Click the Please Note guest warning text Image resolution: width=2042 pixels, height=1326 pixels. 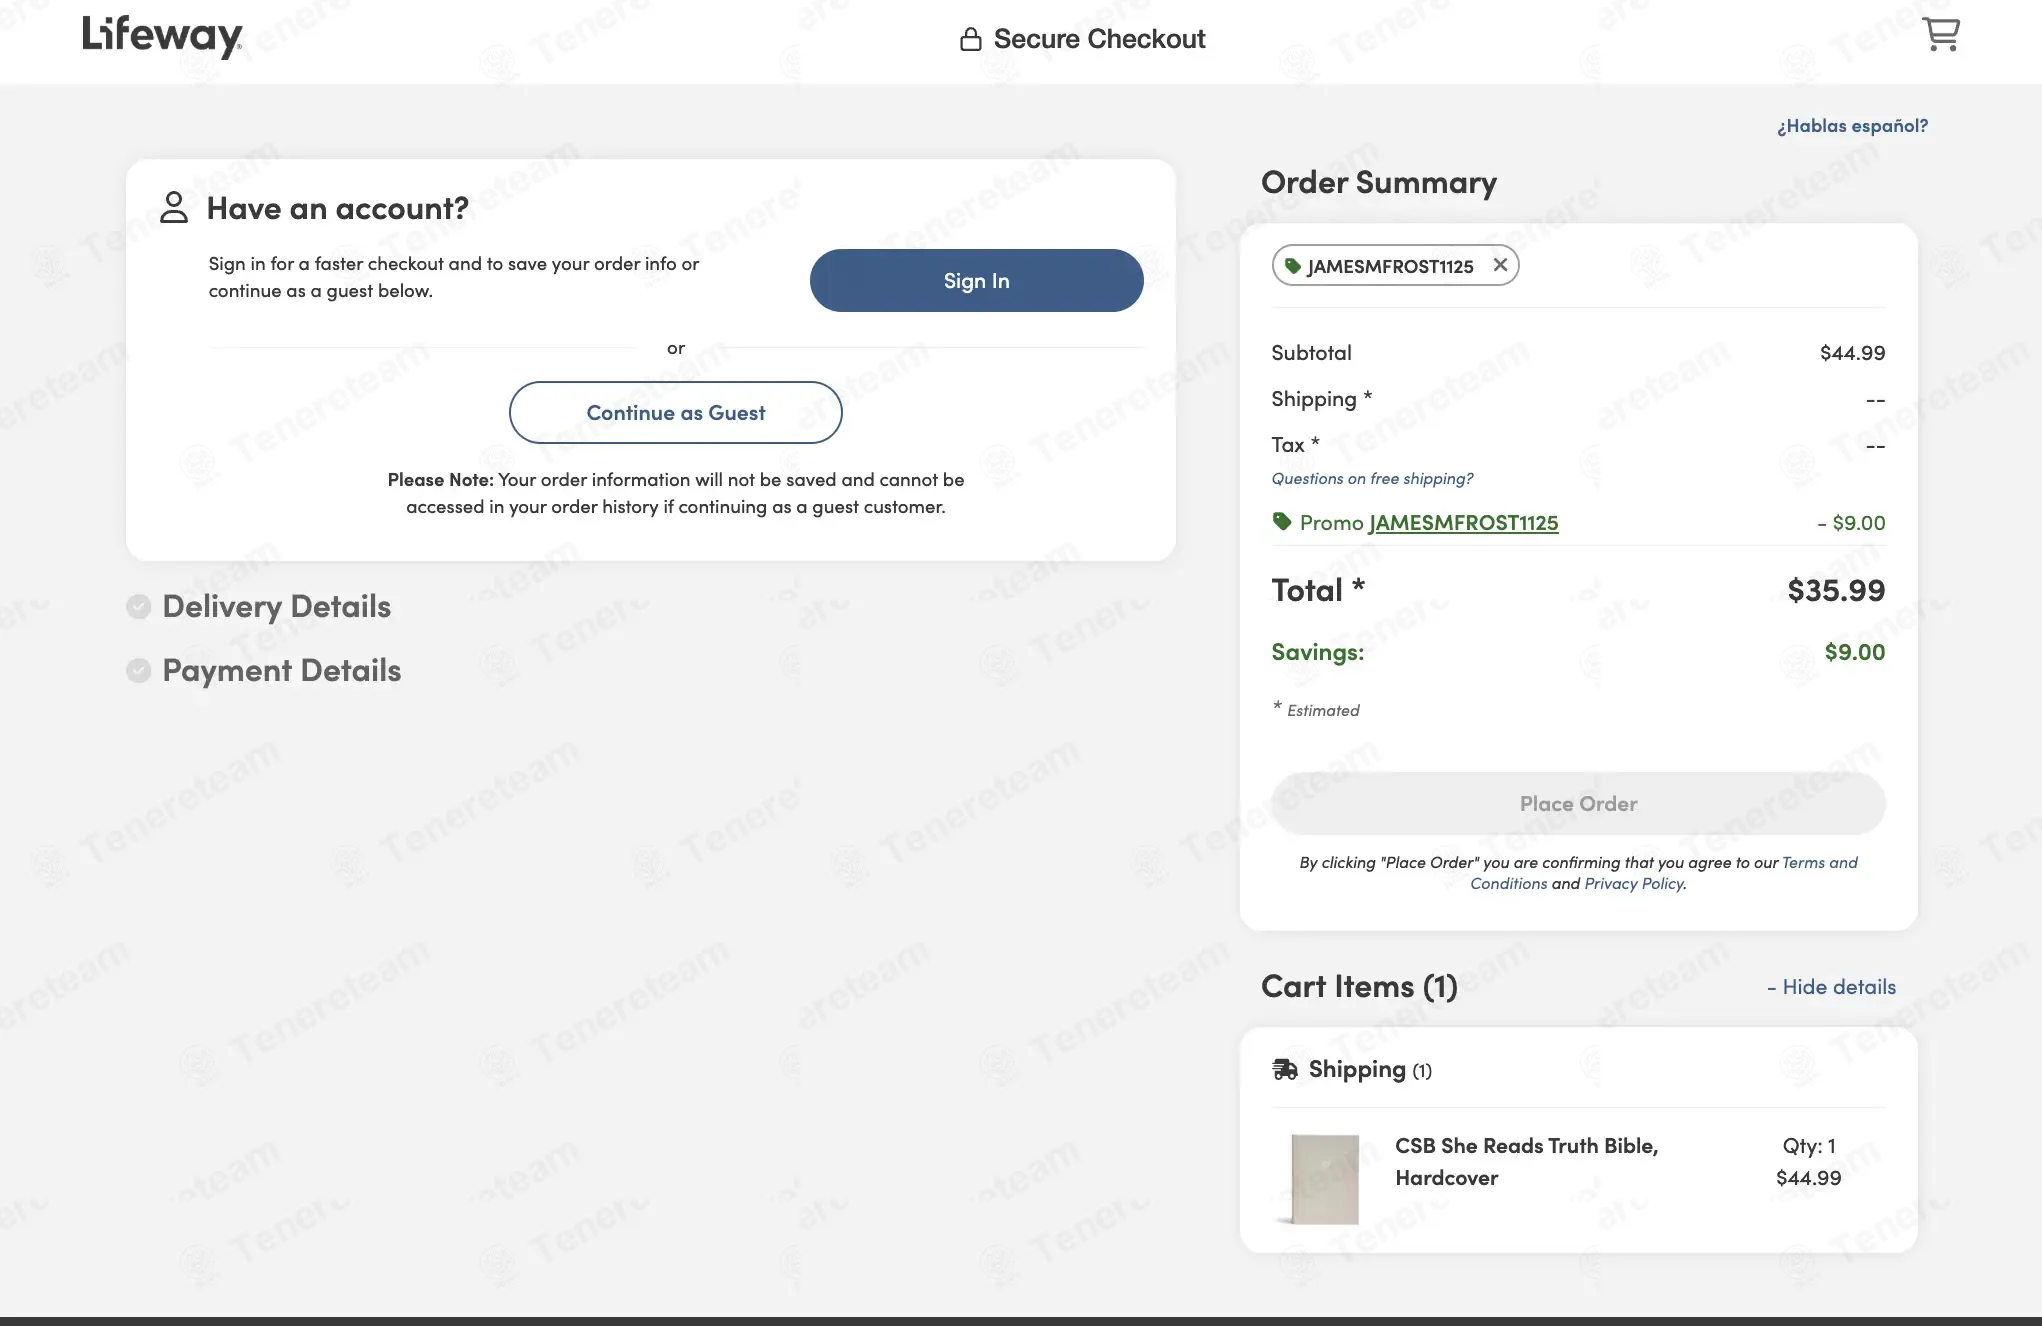675,493
